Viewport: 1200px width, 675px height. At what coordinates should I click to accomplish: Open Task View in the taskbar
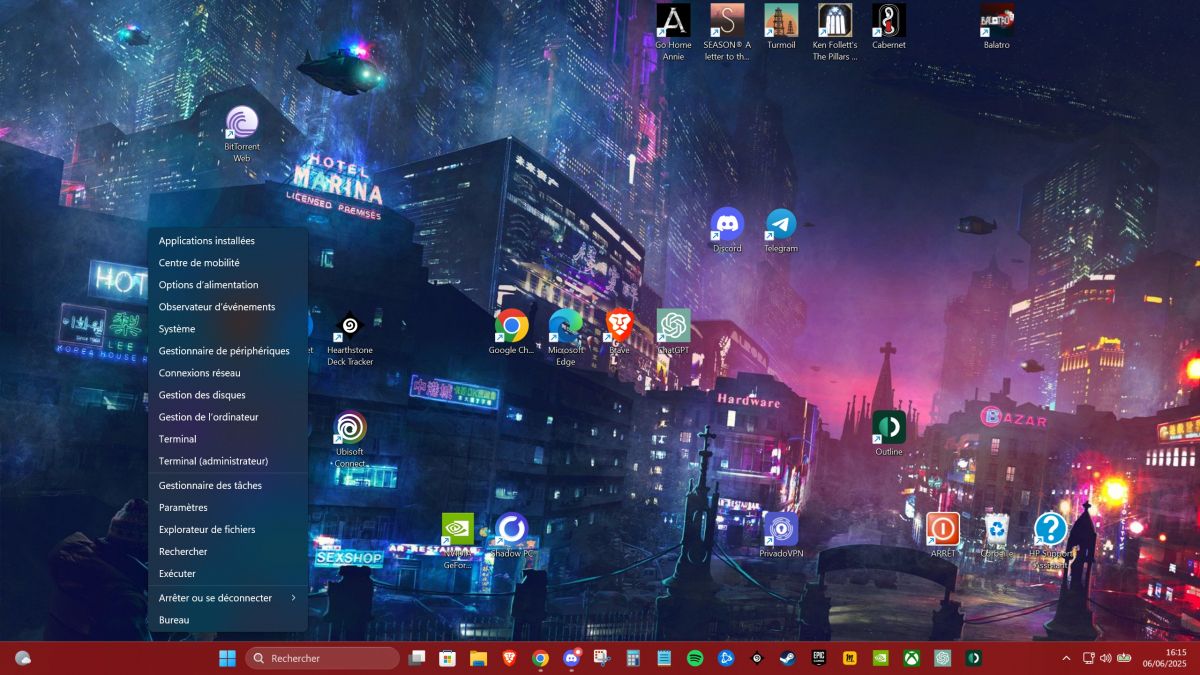417,658
